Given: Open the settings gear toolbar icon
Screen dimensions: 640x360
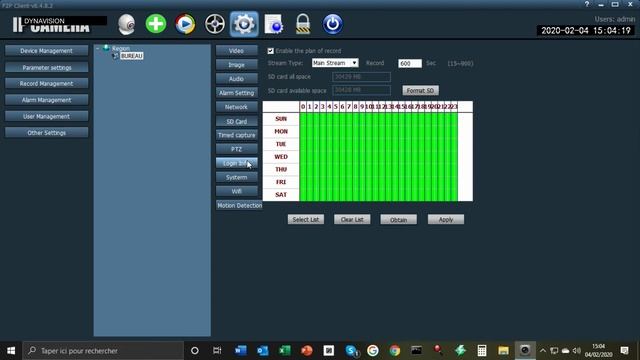Looking at the screenshot, I should (244, 24).
